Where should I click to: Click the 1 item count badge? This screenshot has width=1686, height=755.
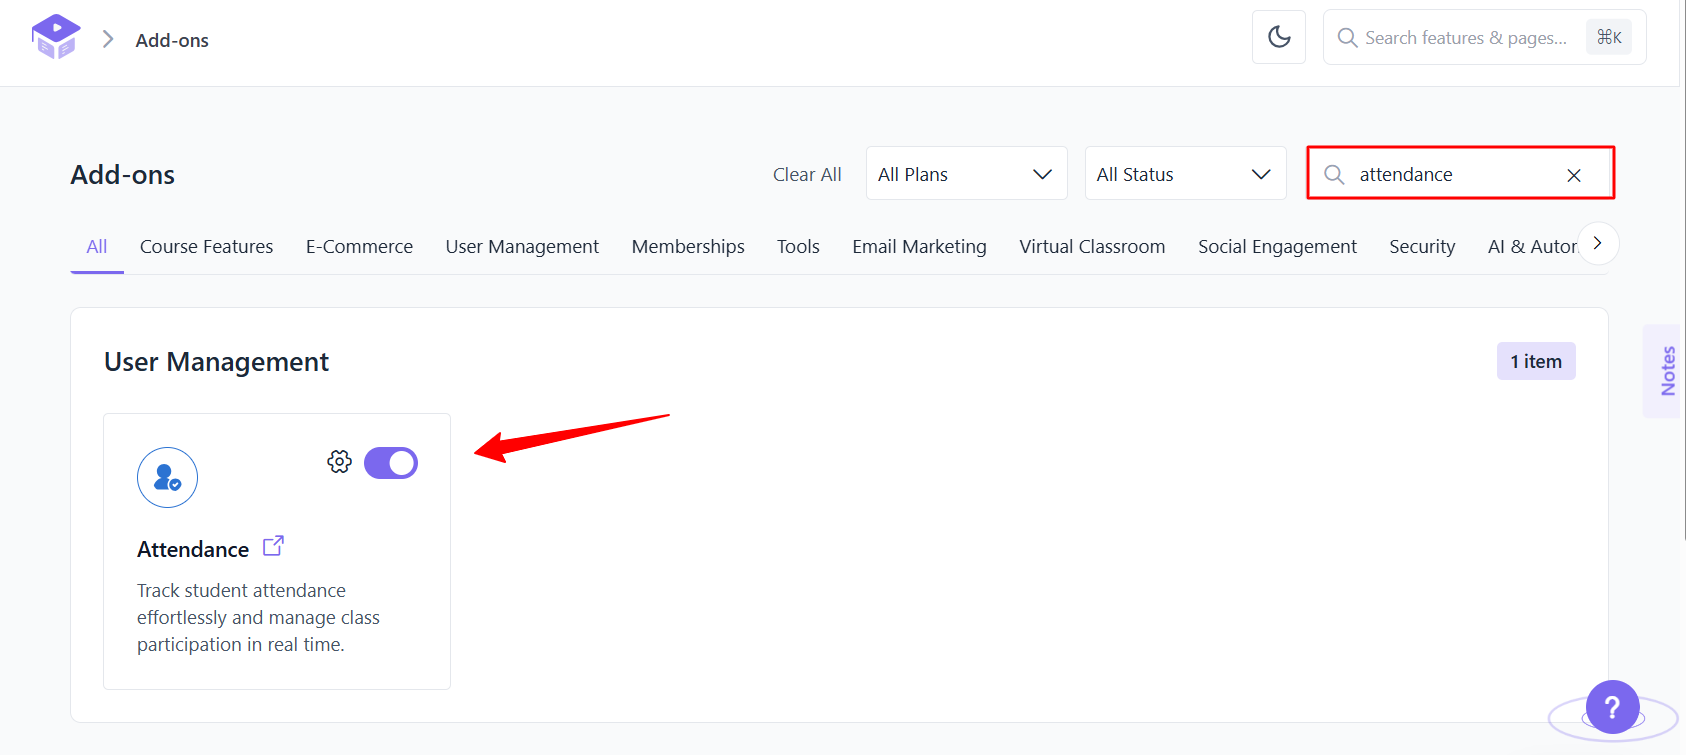point(1536,361)
